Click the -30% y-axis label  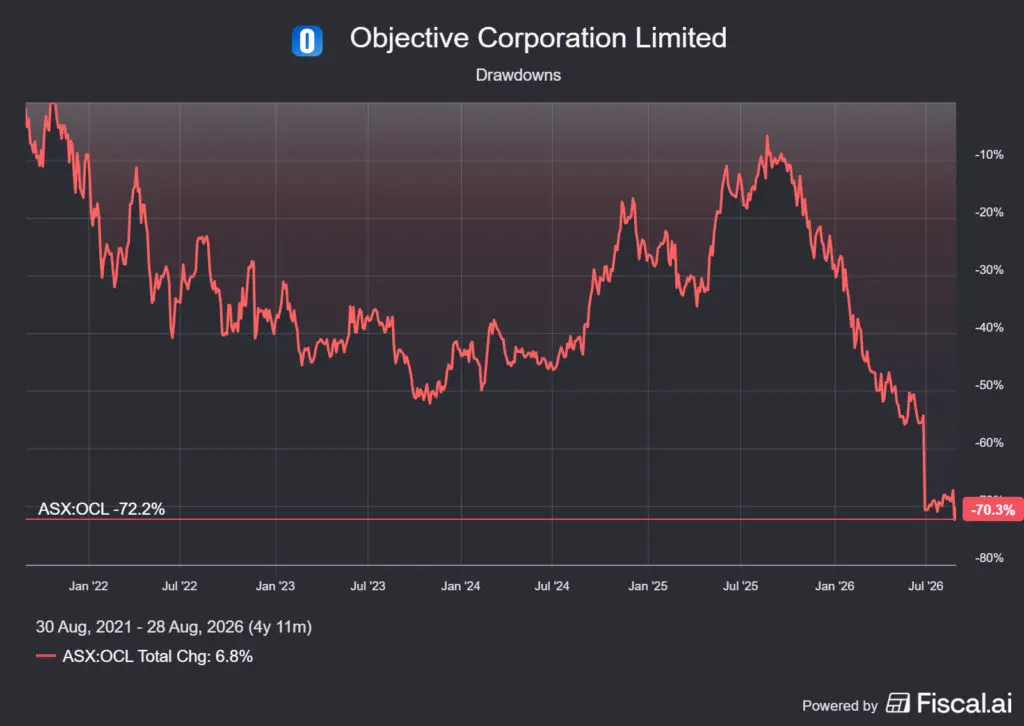(989, 270)
